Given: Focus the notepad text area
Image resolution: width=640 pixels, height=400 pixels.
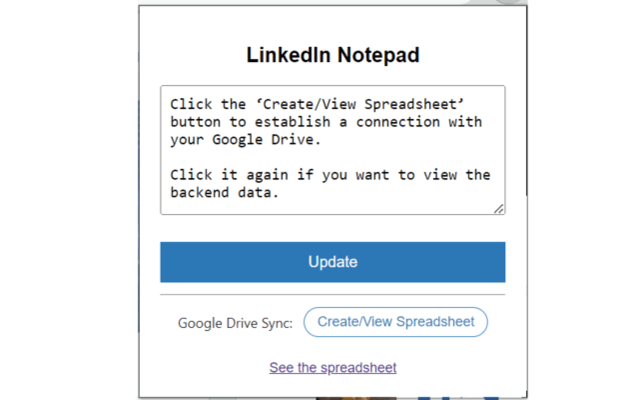Looking at the screenshot, I should [x=332, y=150].
